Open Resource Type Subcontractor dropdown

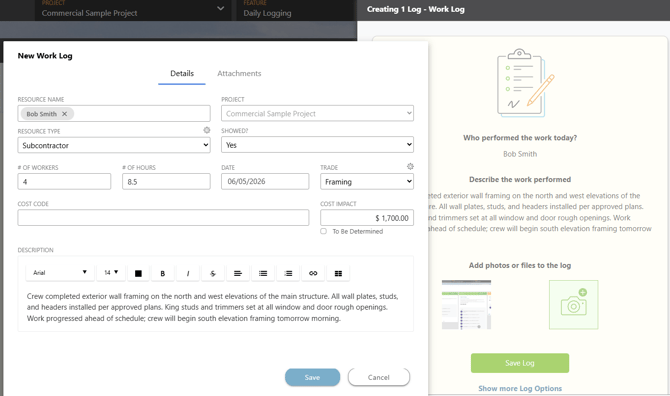click(114, 145)
